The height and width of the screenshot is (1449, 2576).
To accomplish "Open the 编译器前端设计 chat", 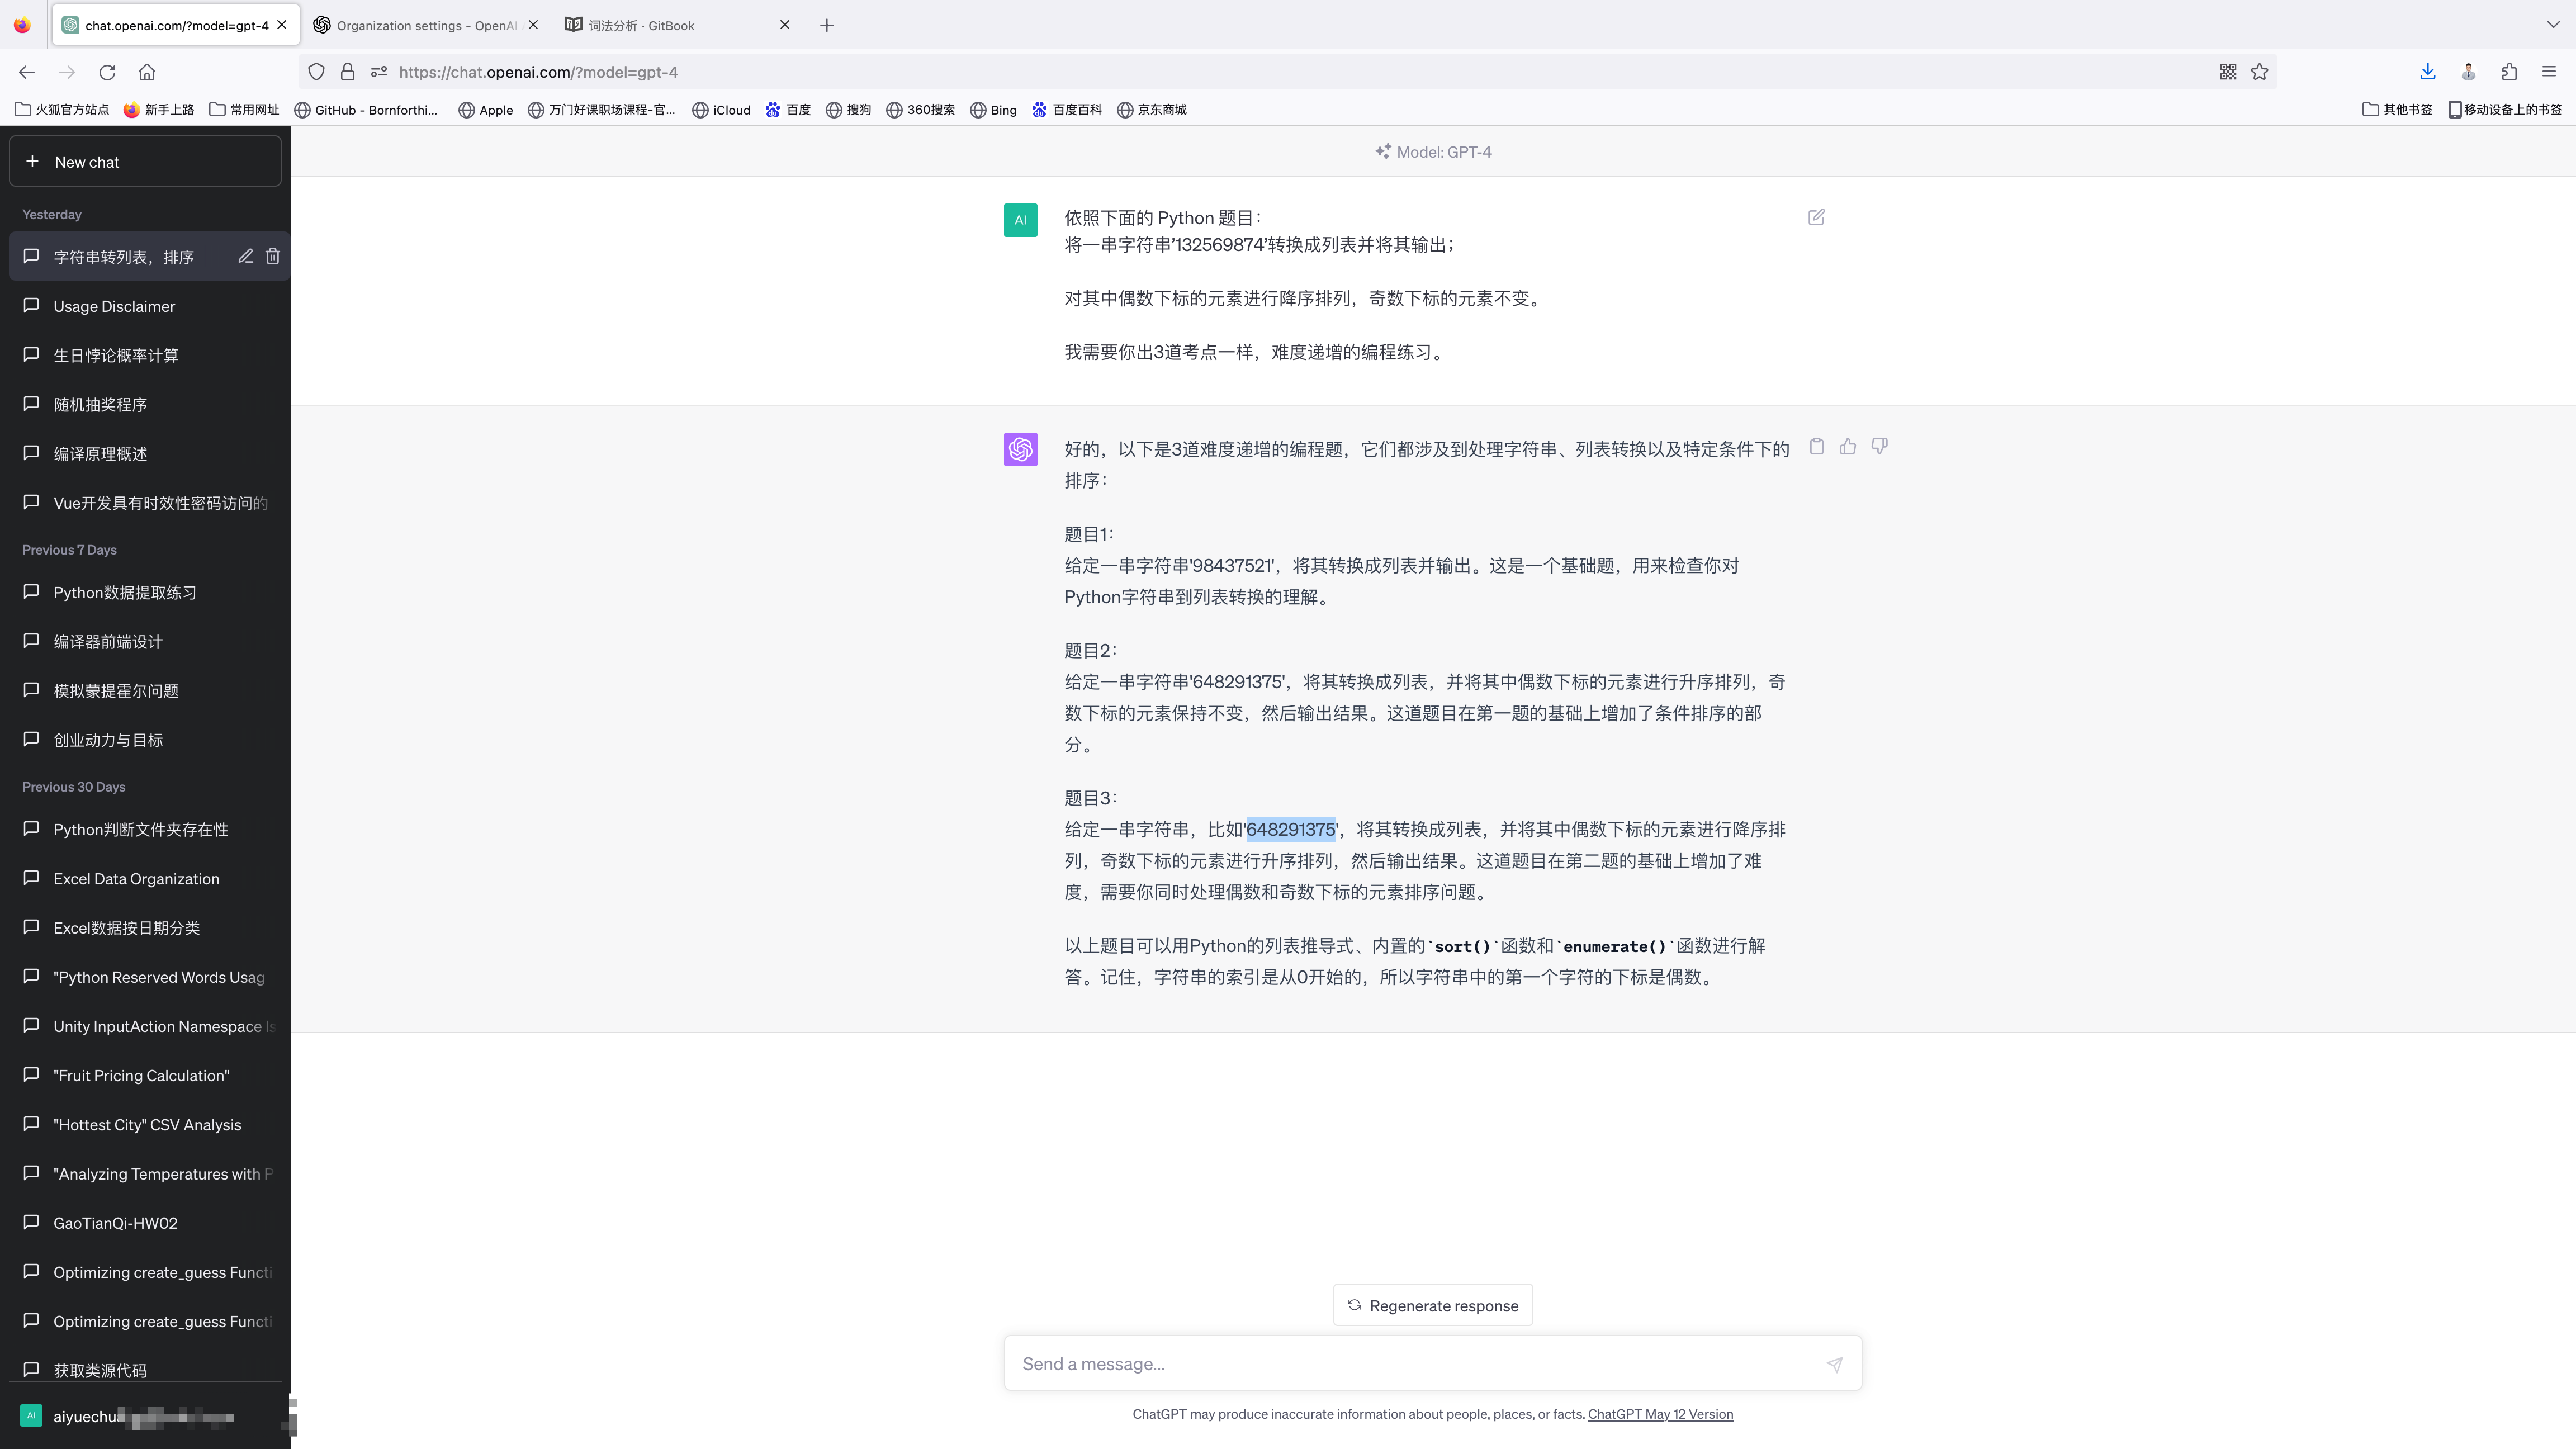I will [145, 641].
